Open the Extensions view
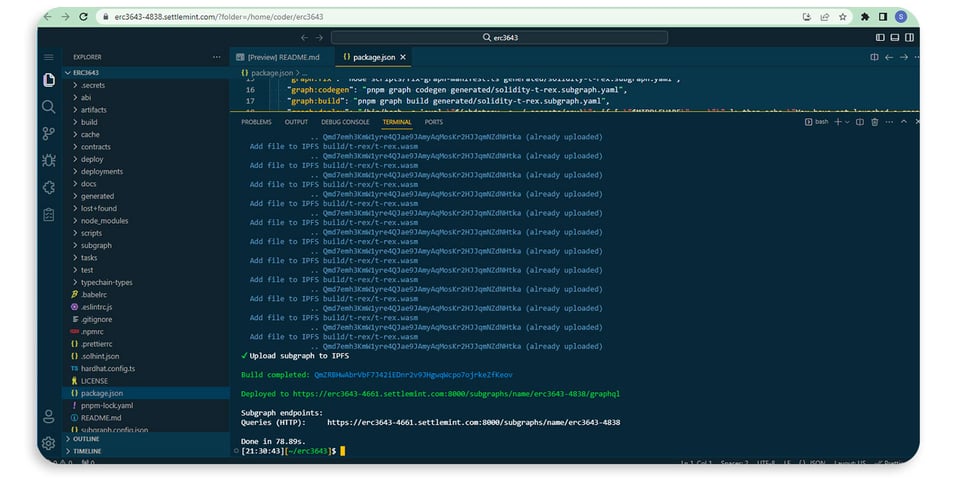The width and height of the screenshot is (954, 494). tap(49, 187)
